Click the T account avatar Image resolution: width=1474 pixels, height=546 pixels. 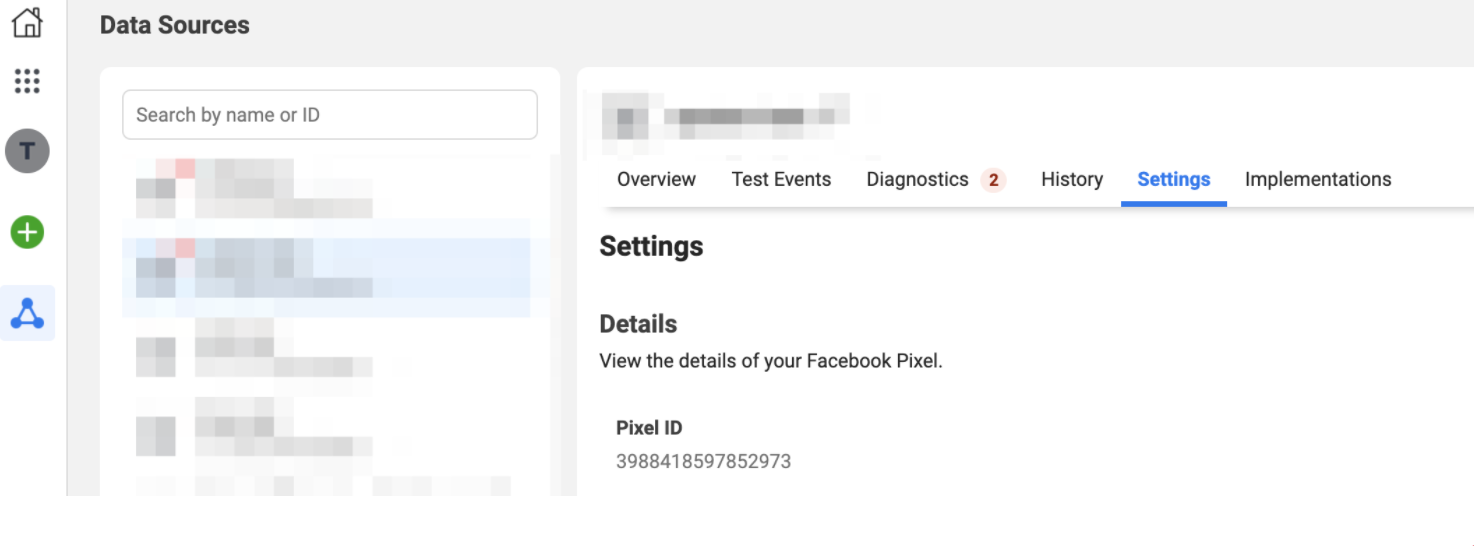tap(27, 151)
